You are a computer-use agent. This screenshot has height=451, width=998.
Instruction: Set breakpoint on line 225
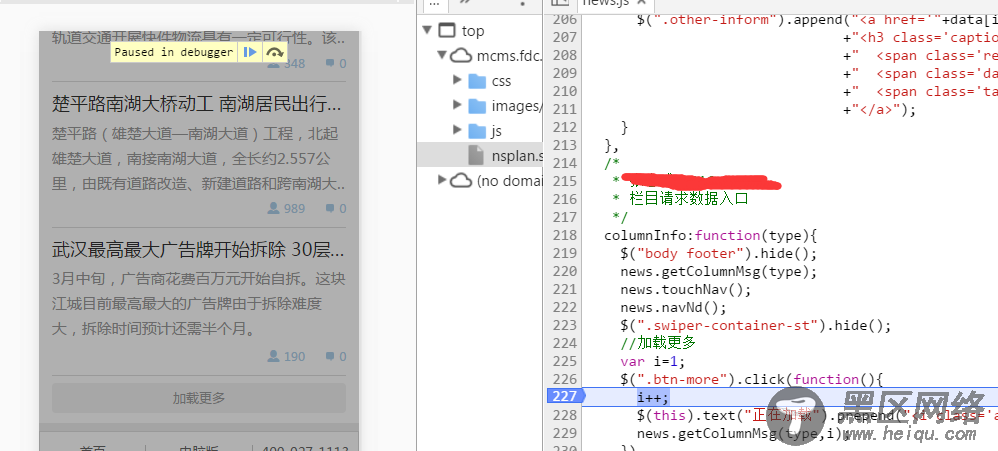click(x=563, y=361)
